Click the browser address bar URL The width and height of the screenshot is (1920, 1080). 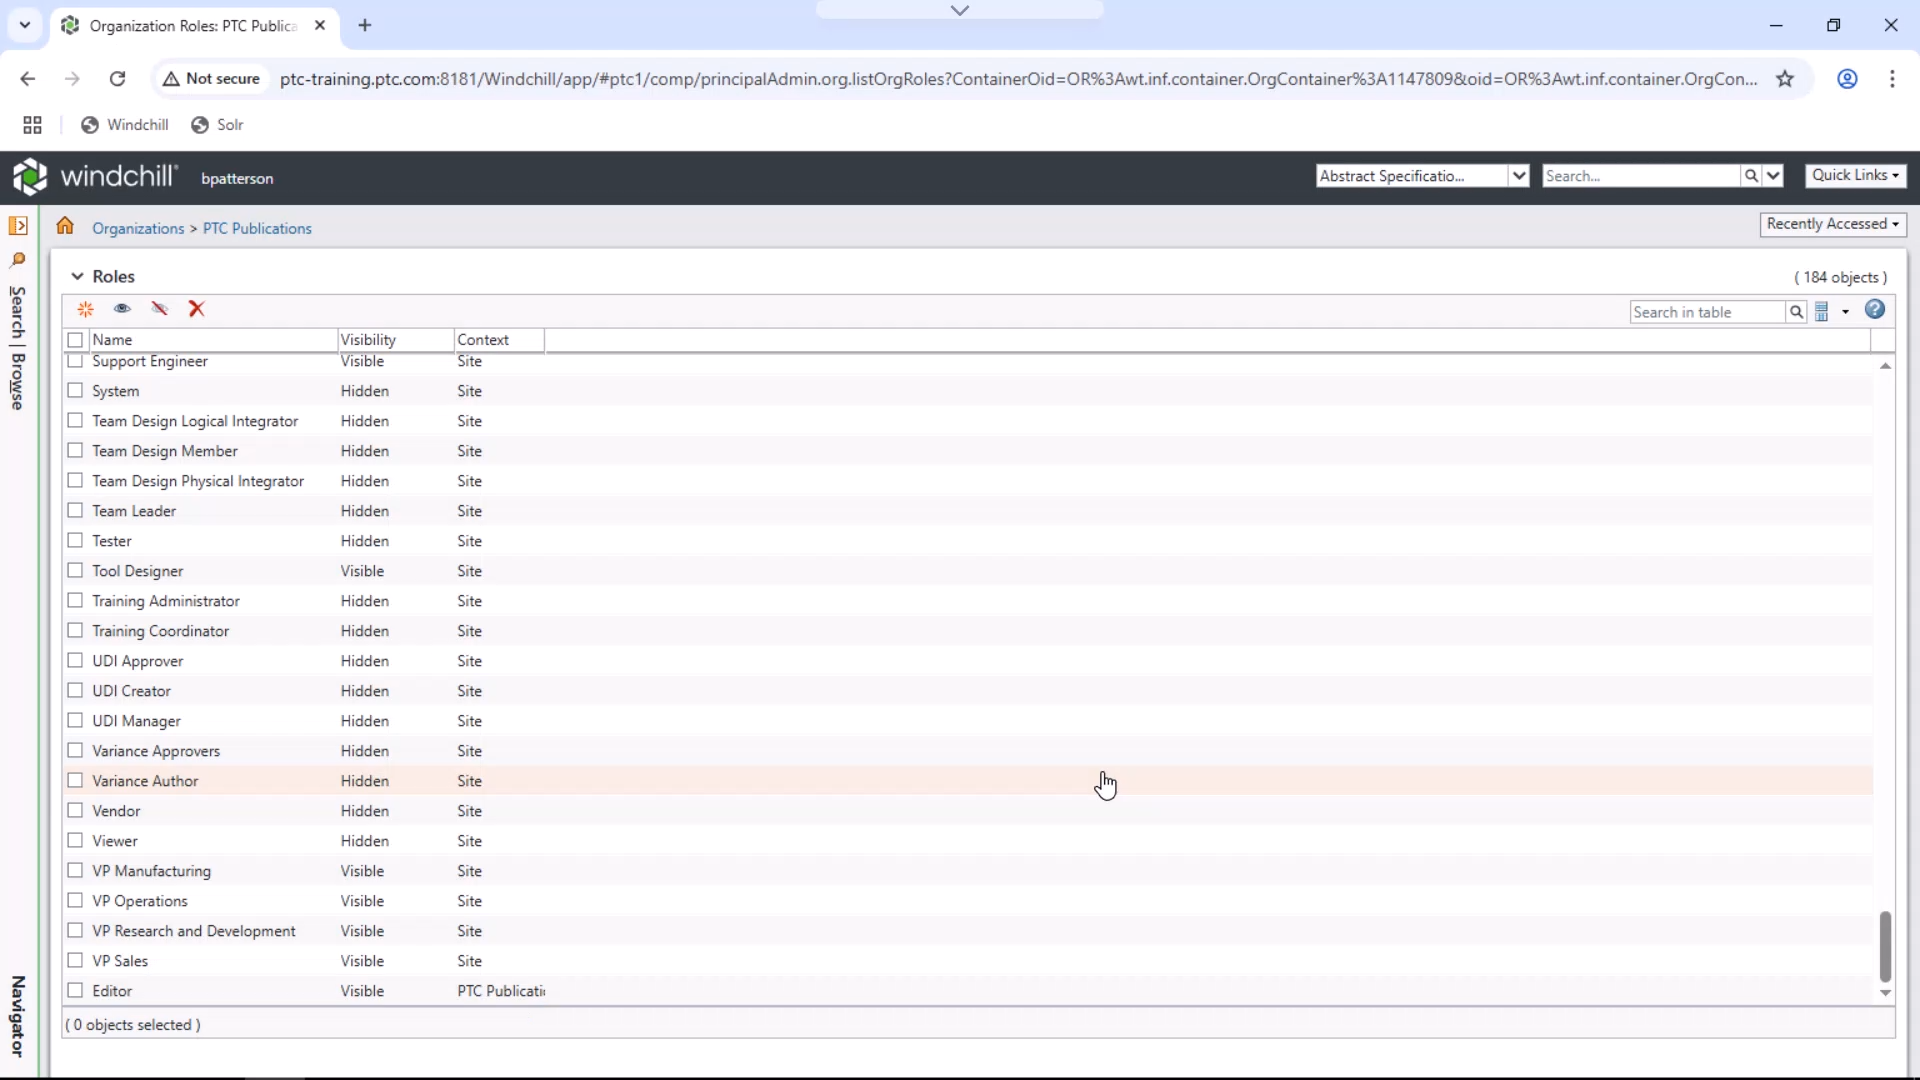1018,79
